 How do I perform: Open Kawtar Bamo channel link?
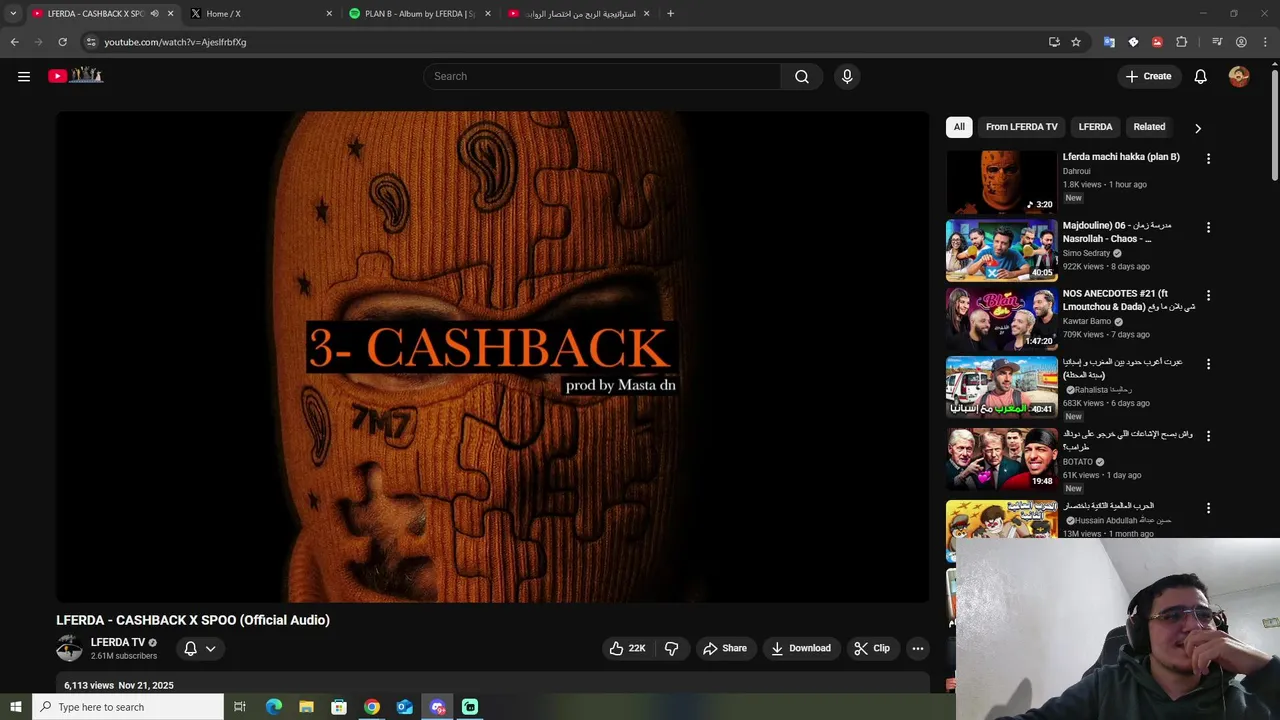point(1087,321)
